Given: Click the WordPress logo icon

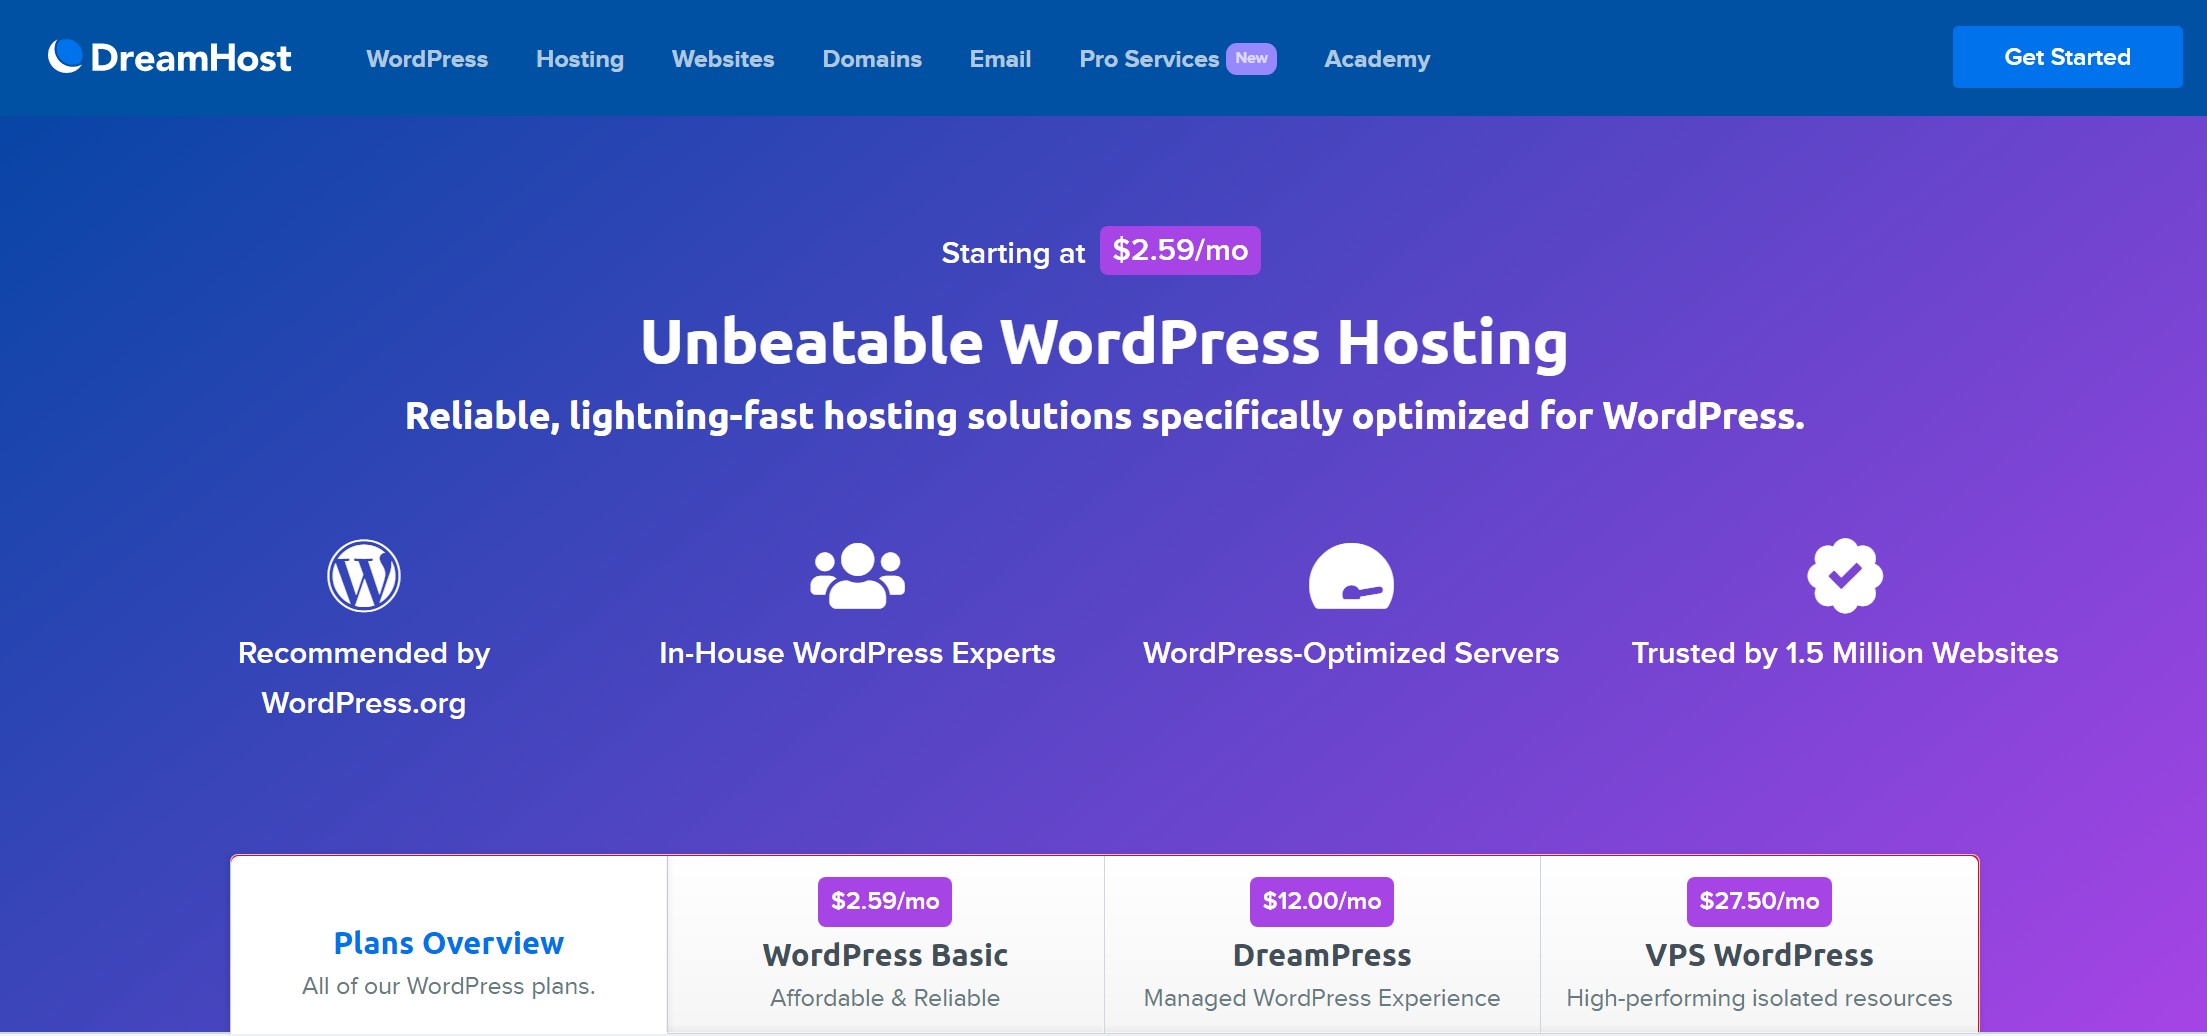Looking at the screenshot, I should point(364,575).
